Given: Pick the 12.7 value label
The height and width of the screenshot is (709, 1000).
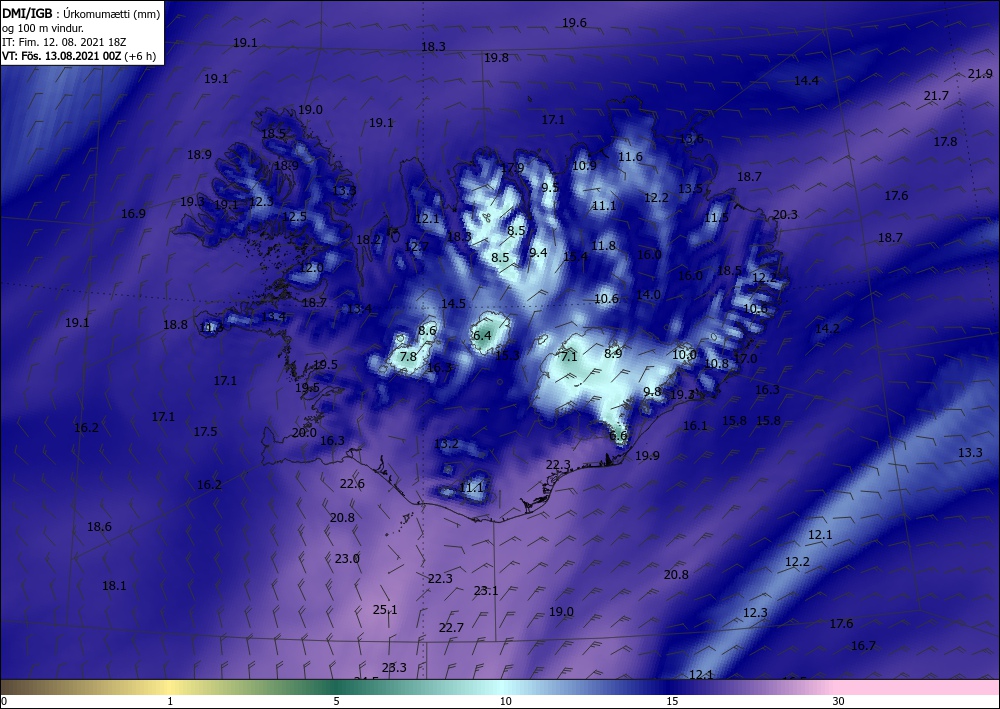Looking at the screenshot, I should click(416, 247).
